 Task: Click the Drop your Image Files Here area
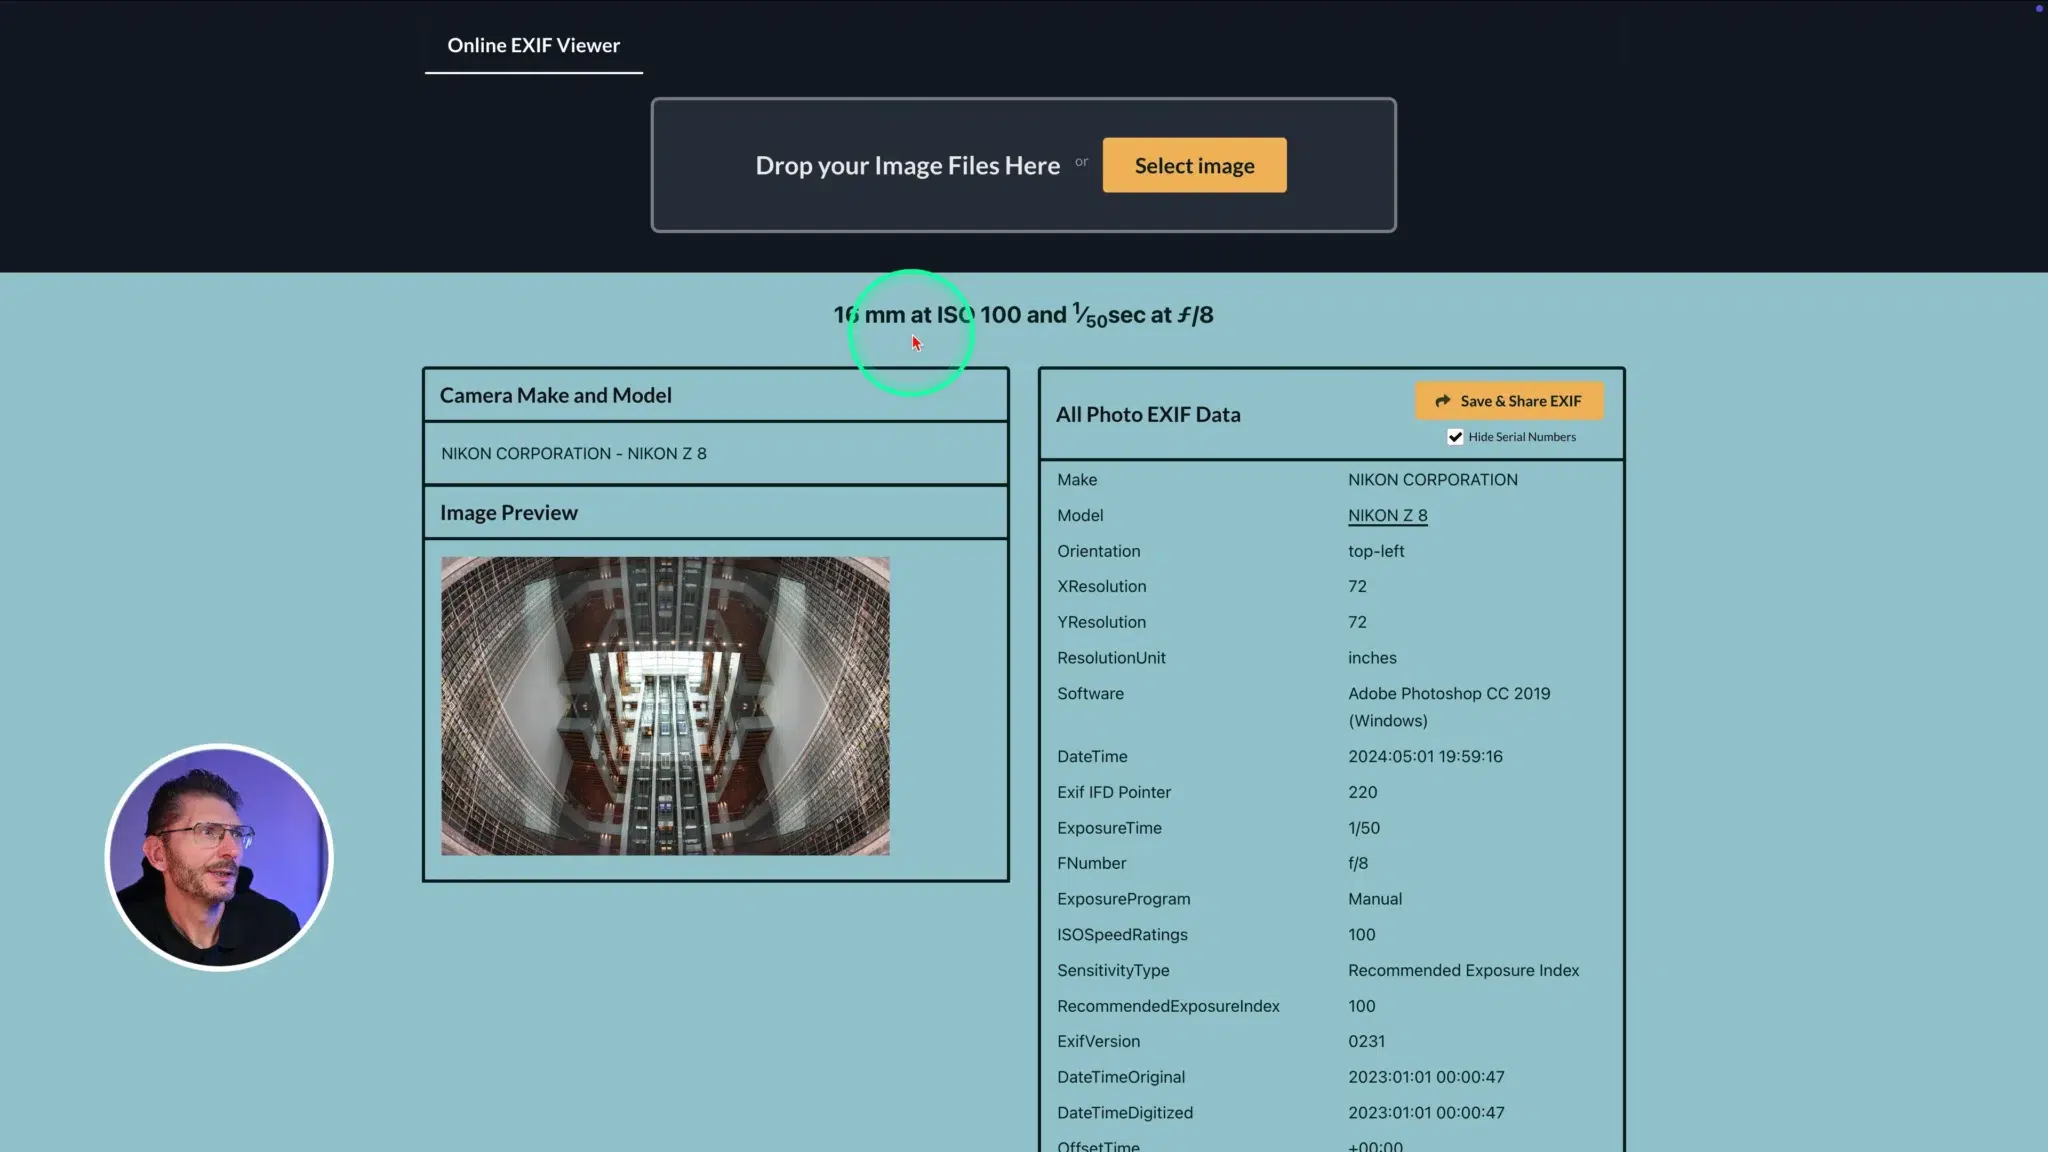[907, 166]
